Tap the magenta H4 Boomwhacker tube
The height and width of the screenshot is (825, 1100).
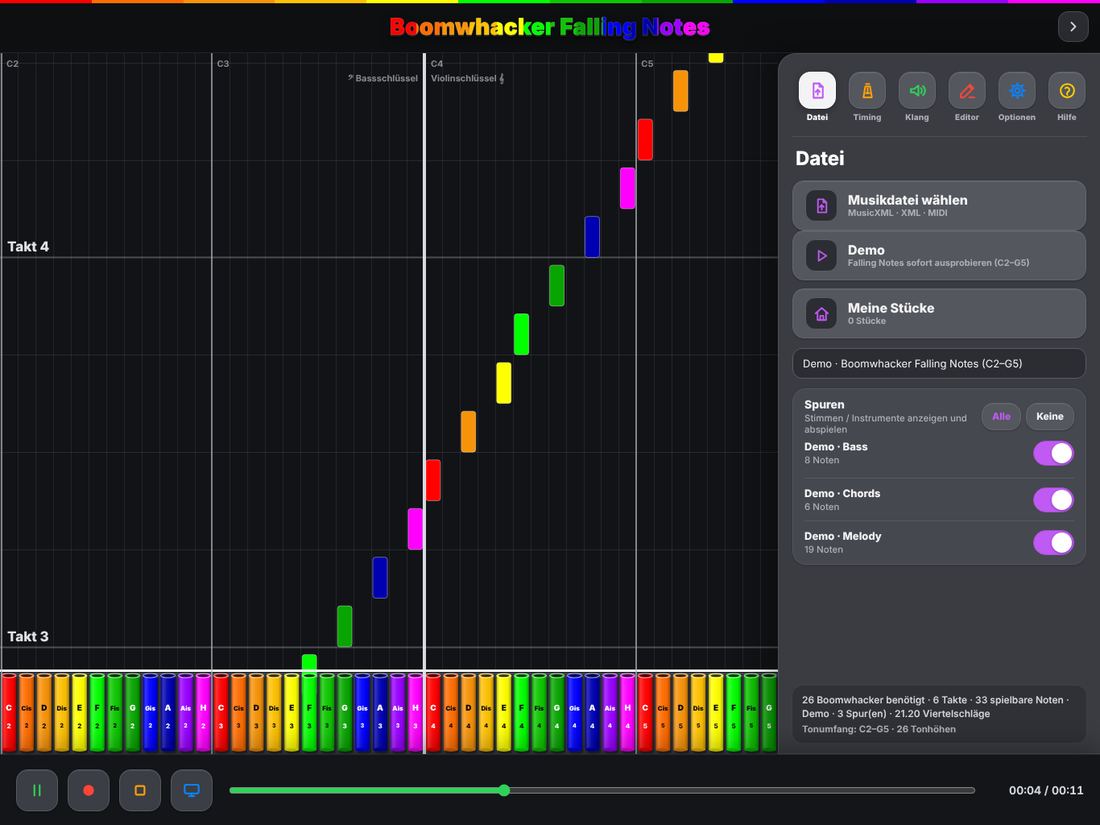pyautogui.click(x=627, y=712)
